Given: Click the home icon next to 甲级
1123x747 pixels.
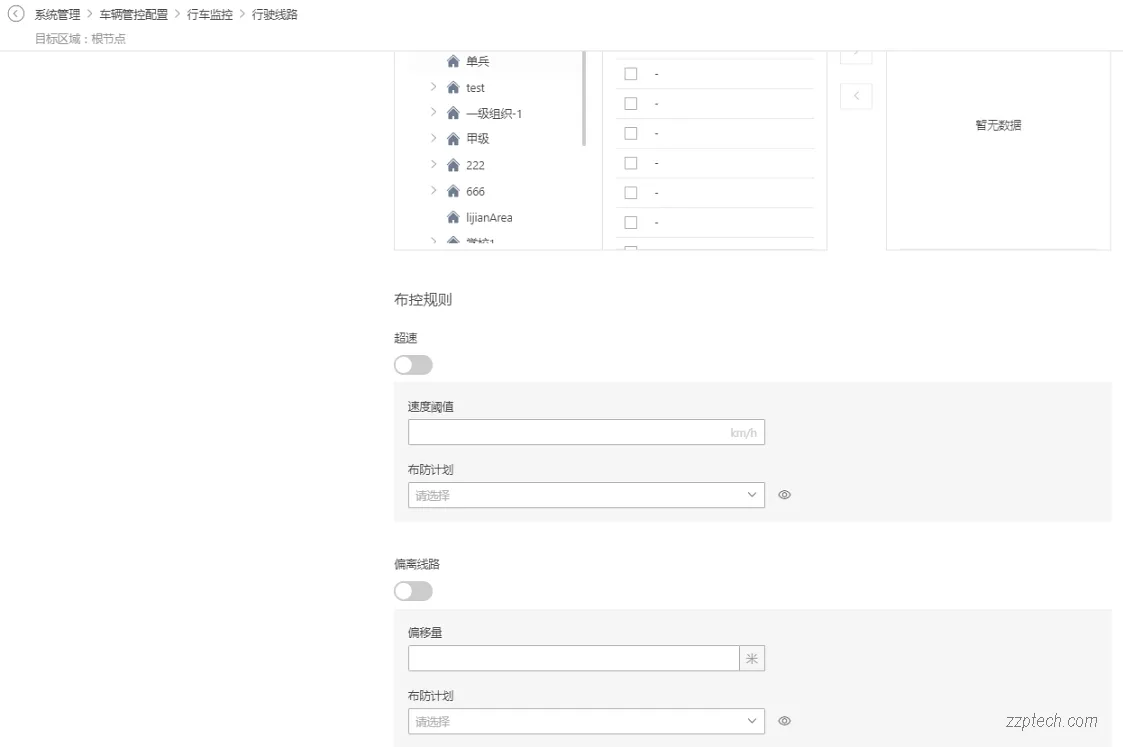Looking at the screenshot, I should tap(453, 139).
